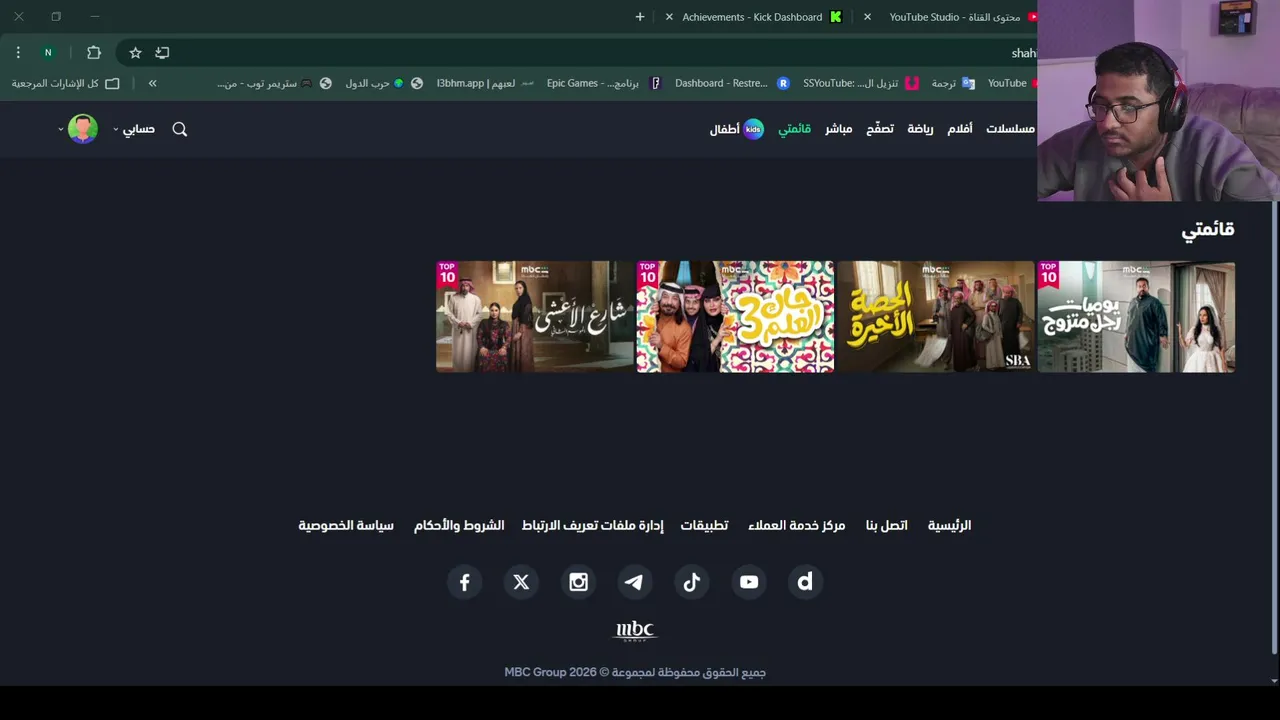Open the Chrome profile N avatar

48,52
